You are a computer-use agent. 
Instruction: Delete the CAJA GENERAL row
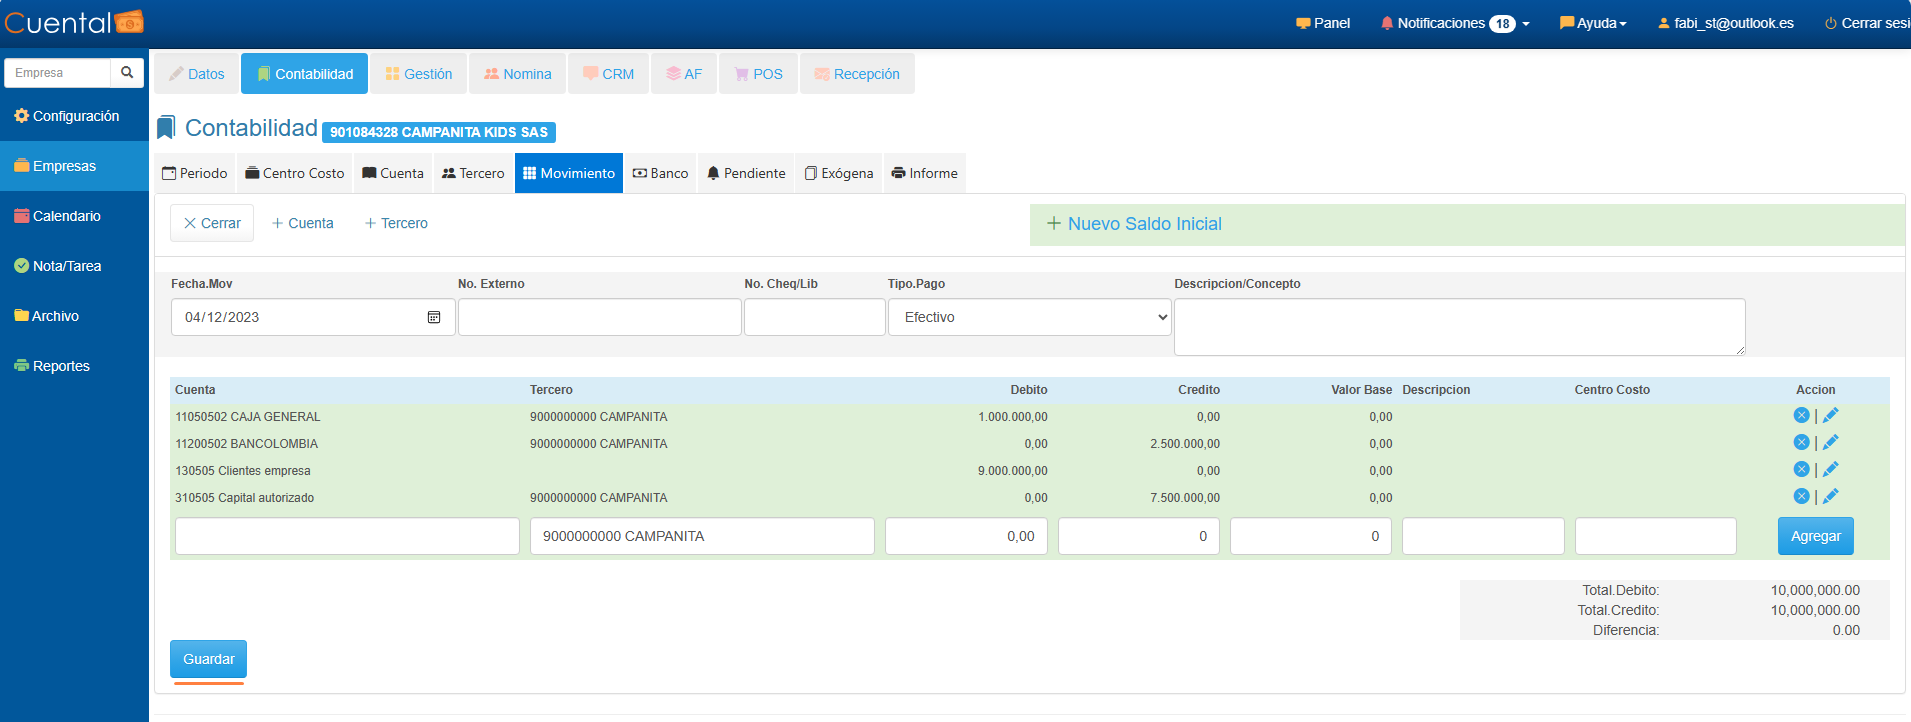click(1801, 416)
